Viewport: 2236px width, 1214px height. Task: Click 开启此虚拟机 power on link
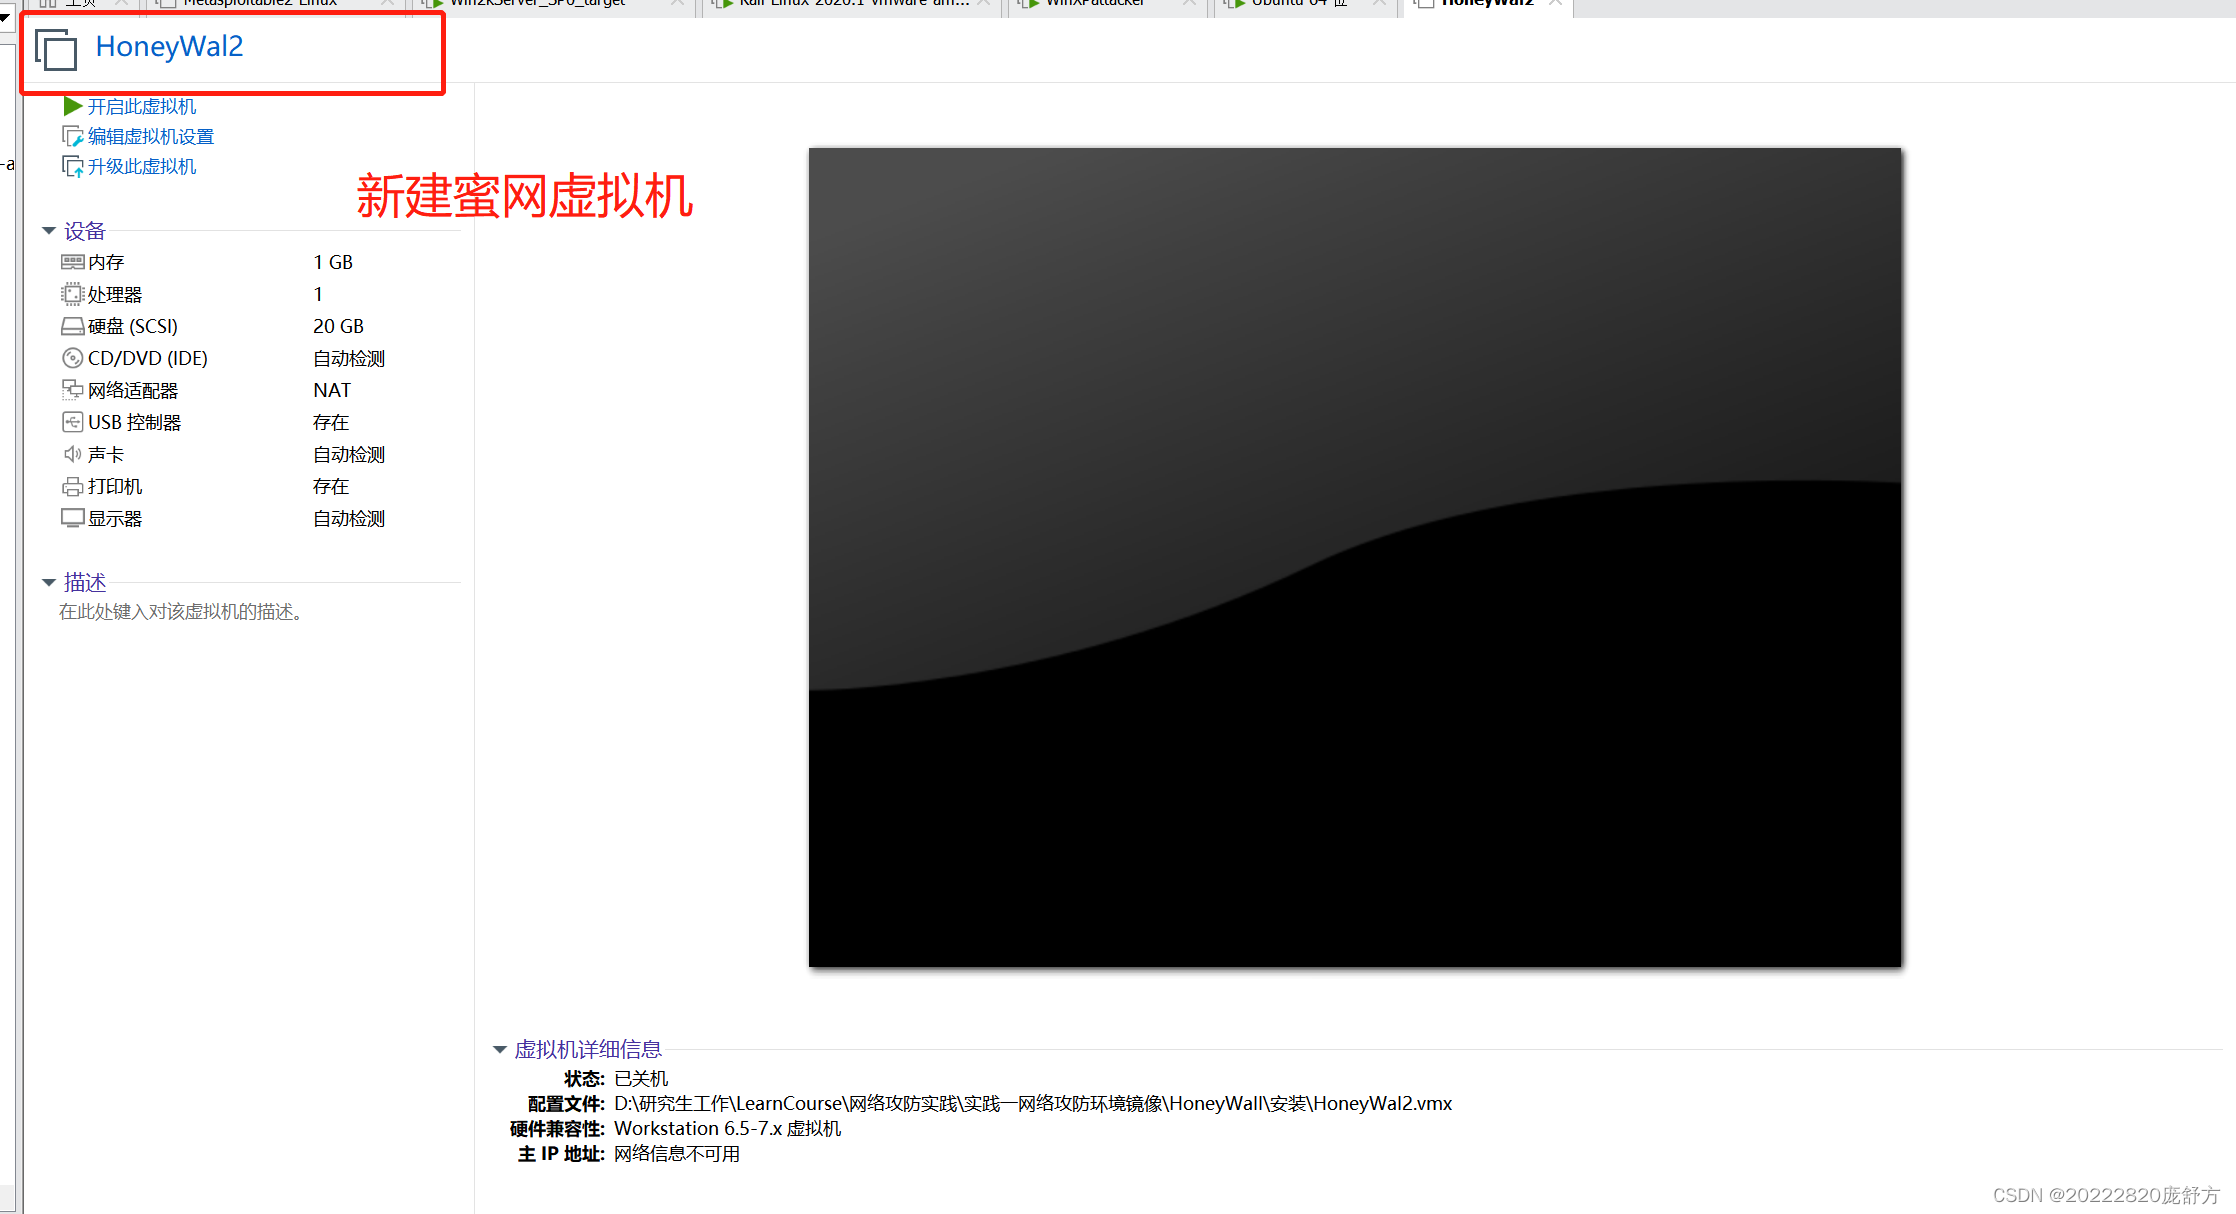pyautogui.click(x=142, y=106)
